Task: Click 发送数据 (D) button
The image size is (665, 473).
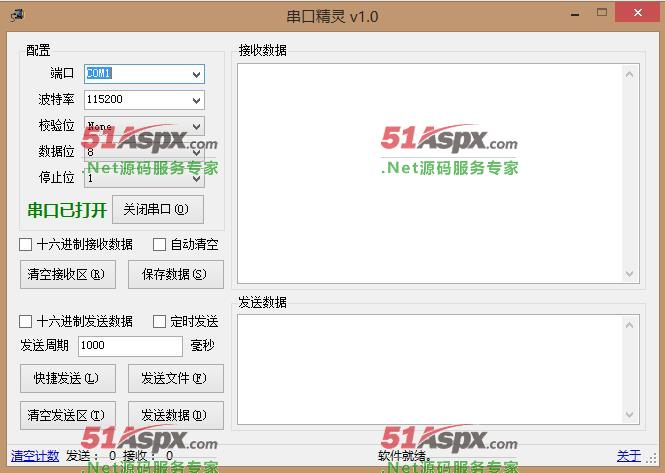Action: (176, 415)
